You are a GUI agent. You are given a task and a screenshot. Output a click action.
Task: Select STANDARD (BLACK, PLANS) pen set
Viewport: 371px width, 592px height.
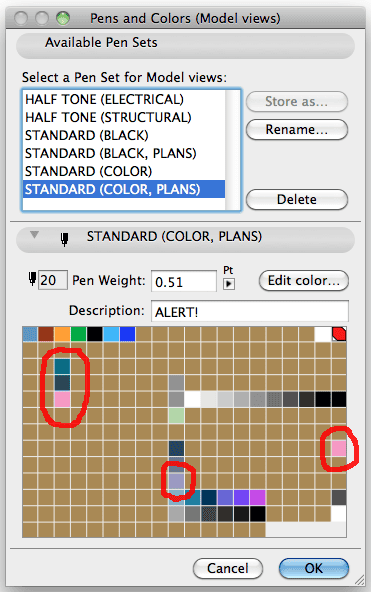(111, 153)
